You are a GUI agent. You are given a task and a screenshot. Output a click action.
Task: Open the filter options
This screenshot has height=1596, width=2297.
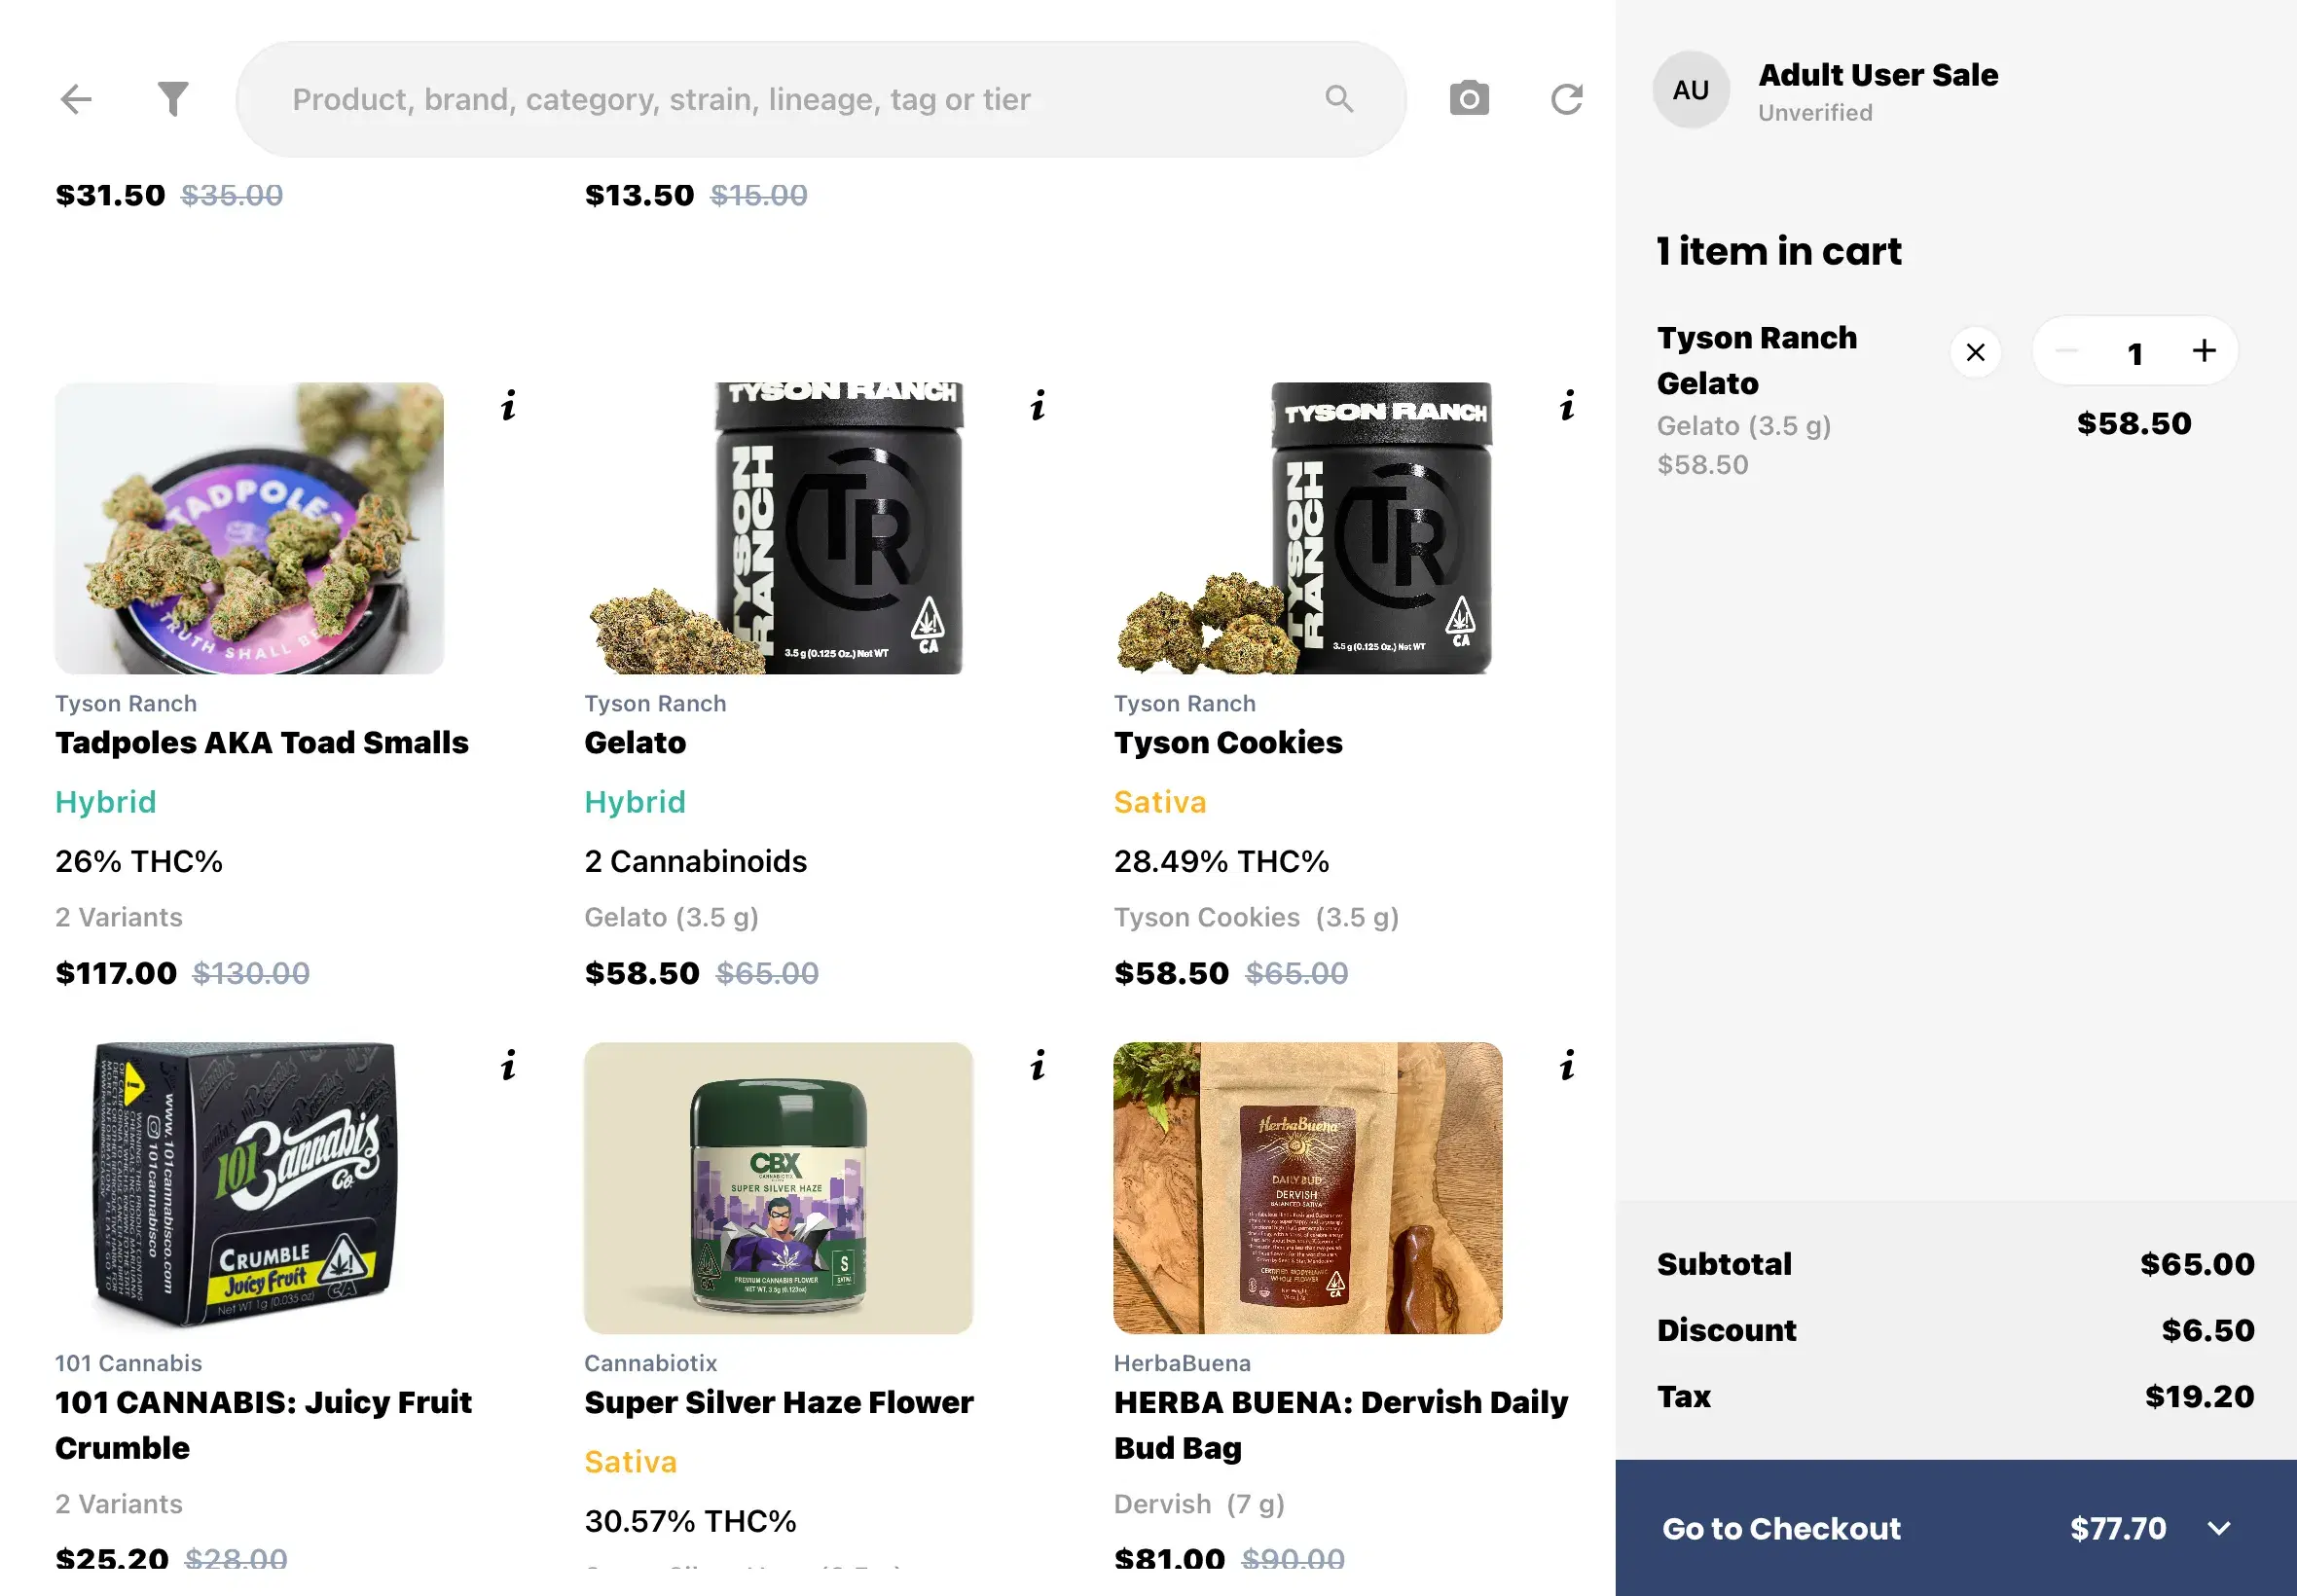point(172,98)
